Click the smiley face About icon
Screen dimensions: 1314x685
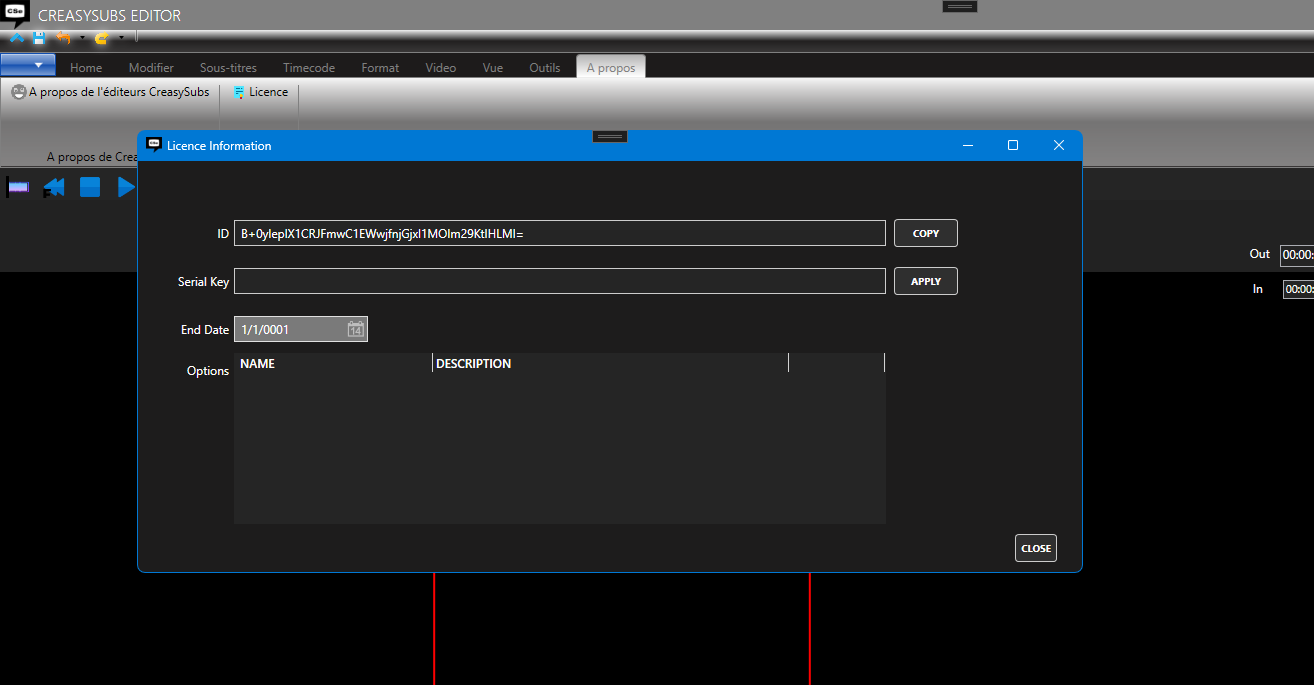(19, 92)
